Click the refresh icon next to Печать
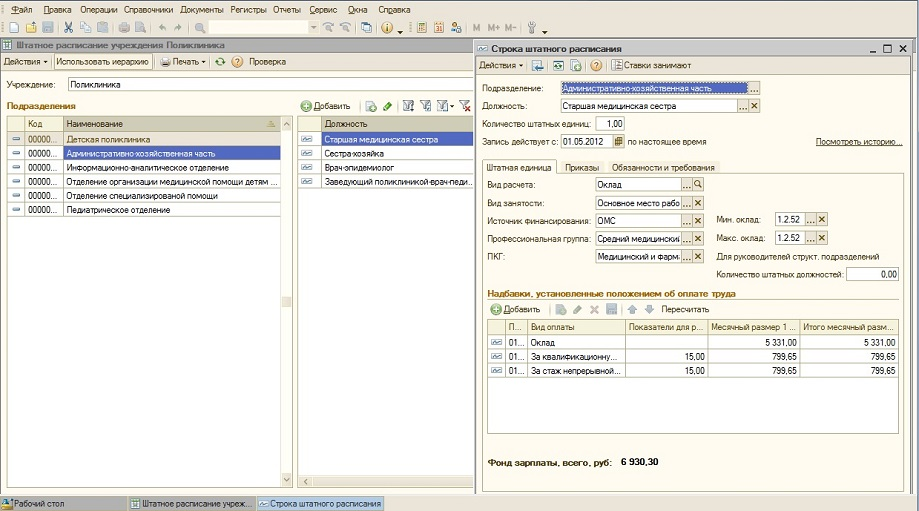The height and width of the screenshot is (511, 919). (220, 62)
